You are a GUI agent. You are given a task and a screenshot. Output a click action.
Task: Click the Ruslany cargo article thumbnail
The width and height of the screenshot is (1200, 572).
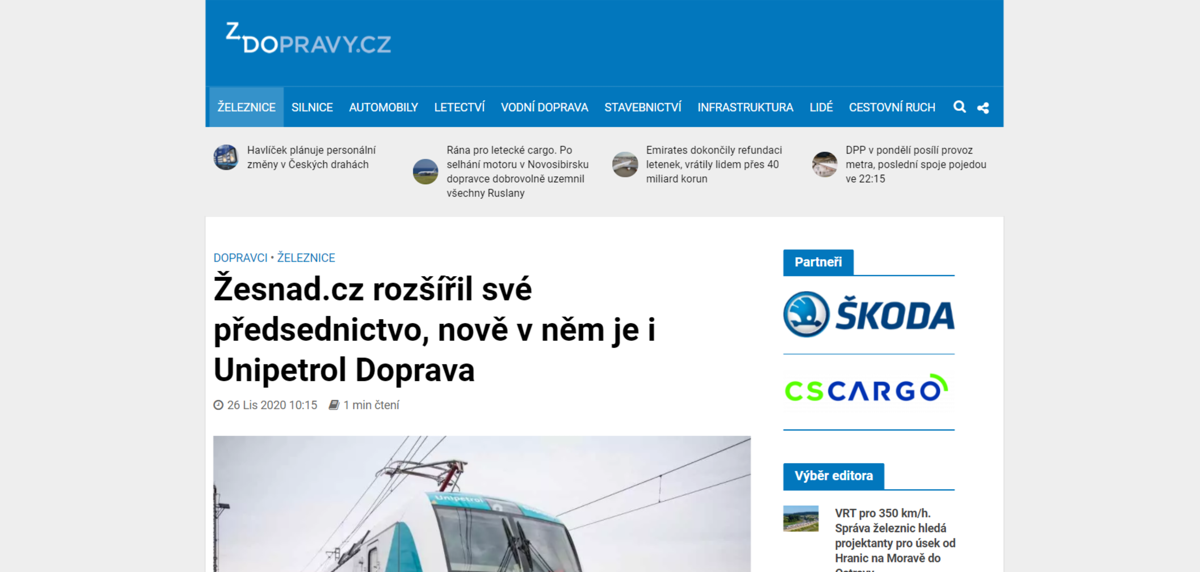(x=425, y=171)
